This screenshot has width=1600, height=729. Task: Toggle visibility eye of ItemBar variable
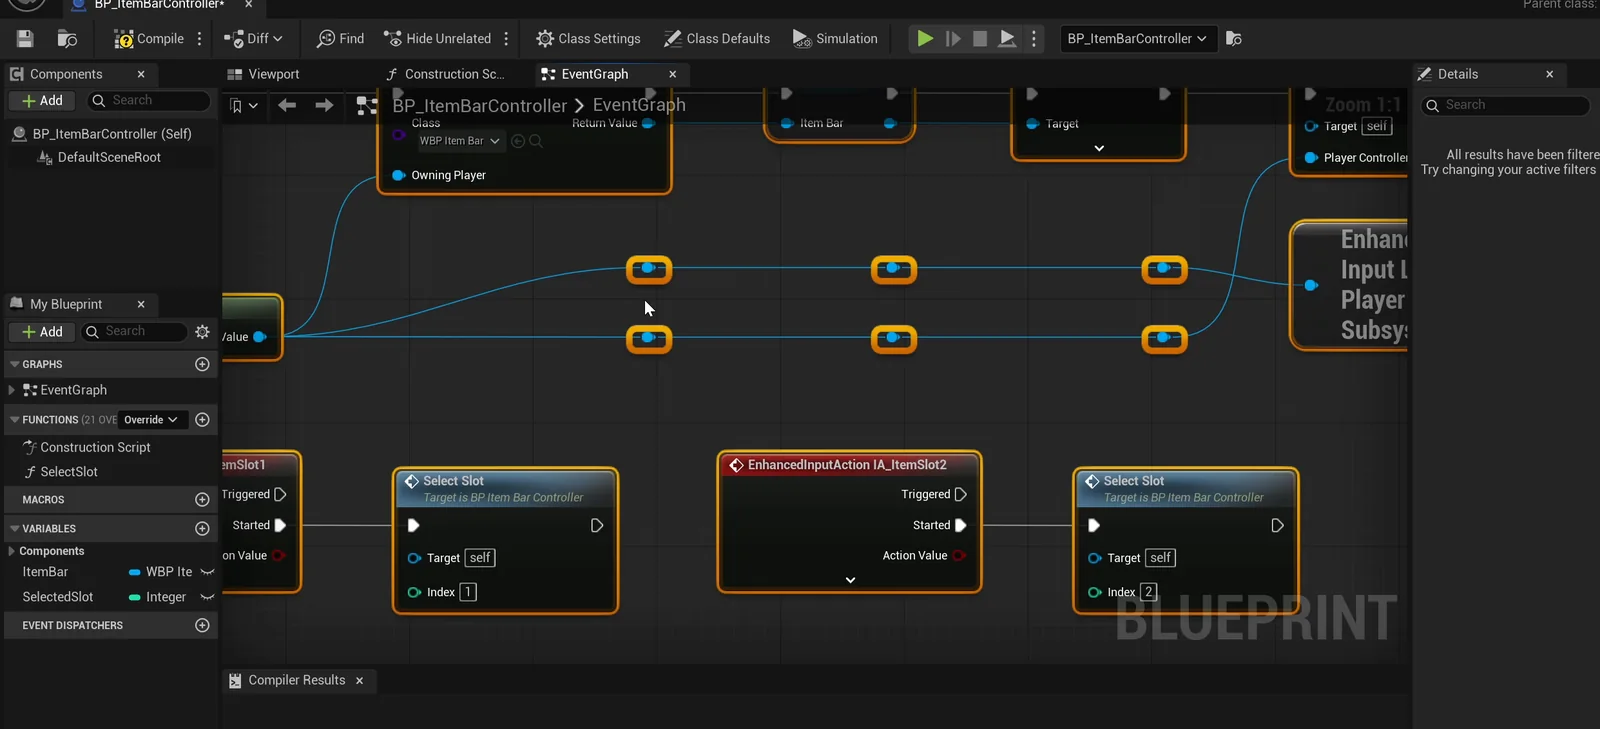tap(207, 572)
